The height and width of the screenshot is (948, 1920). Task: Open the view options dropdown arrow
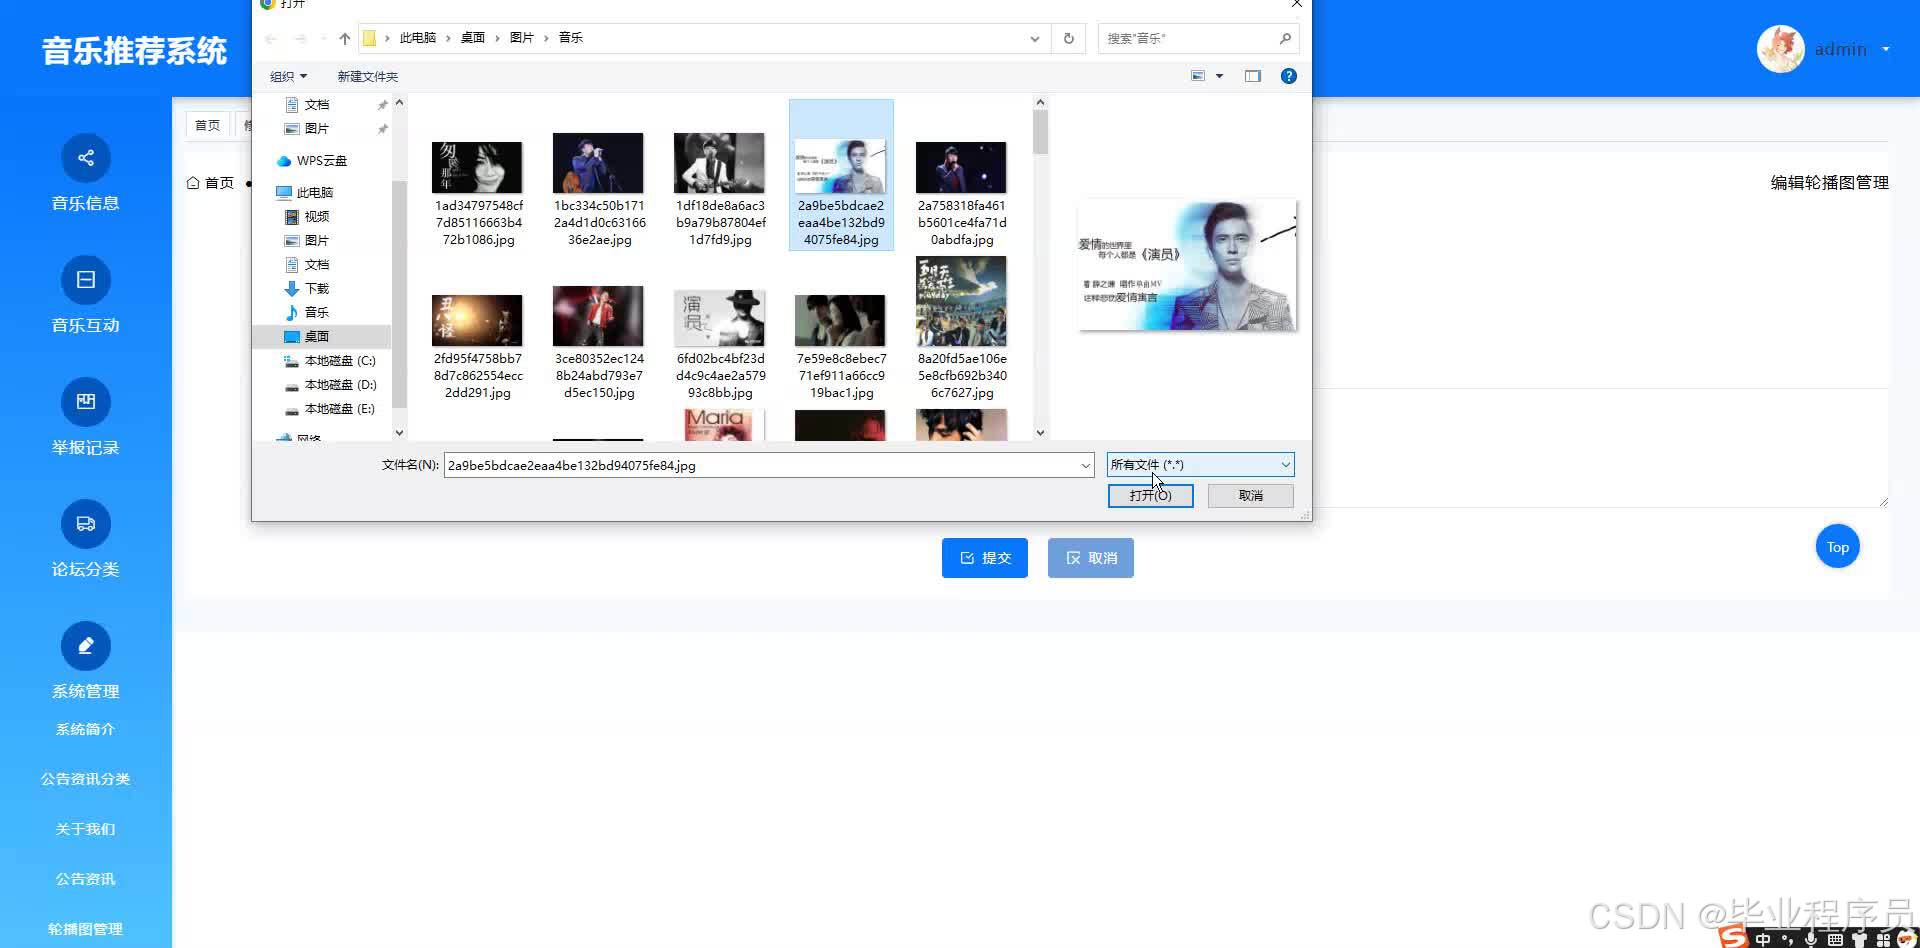click(x=1219, y=76)
